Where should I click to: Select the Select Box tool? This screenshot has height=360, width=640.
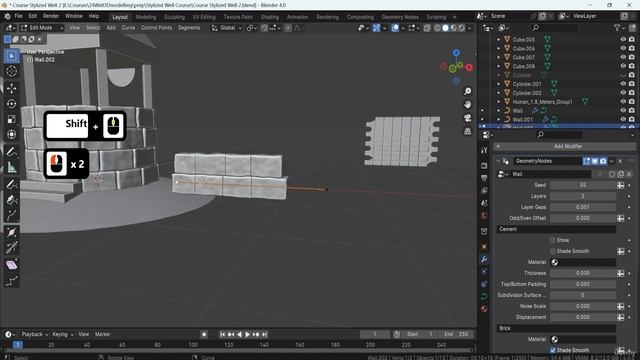point(11,56)
